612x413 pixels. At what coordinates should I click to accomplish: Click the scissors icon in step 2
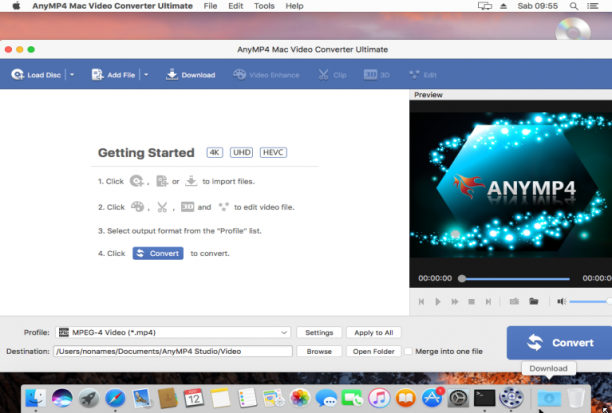[162, 207]
